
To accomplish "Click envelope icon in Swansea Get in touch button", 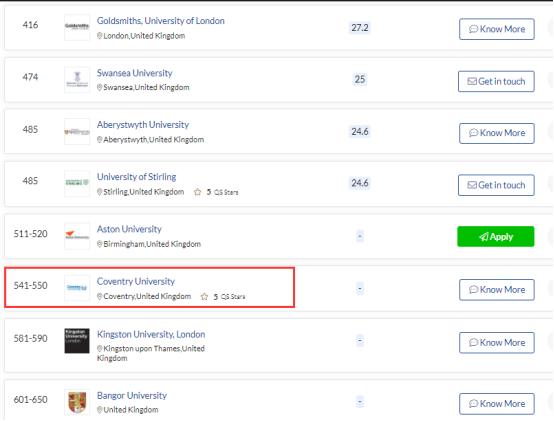I will [x=472, y=82].
